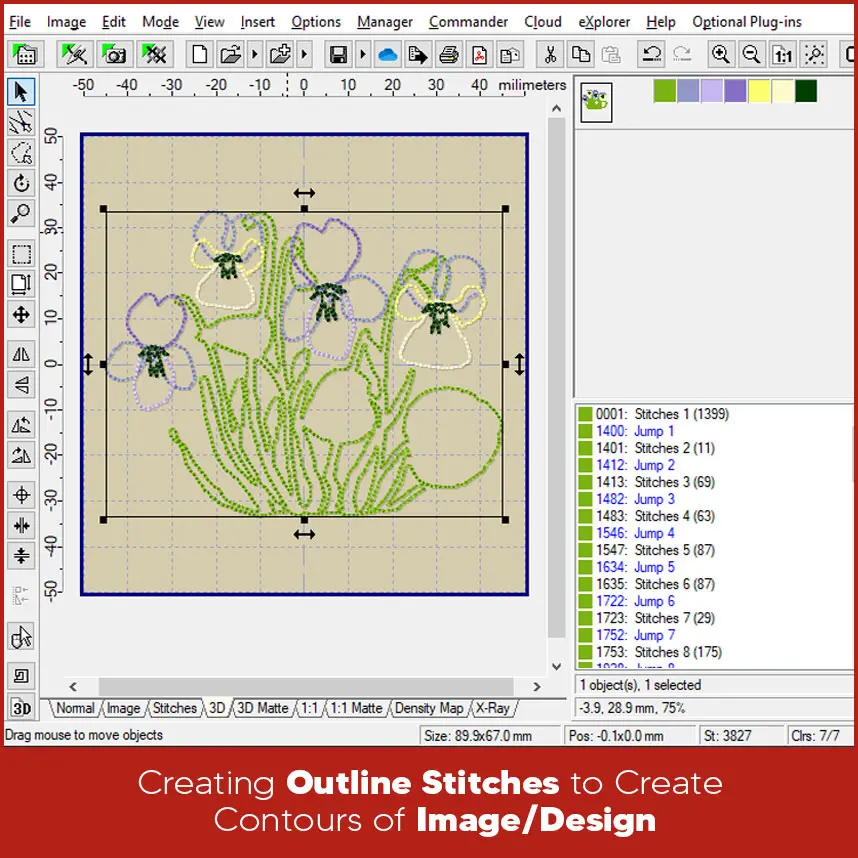
Task: Open the Commander menu
Action: [468, 21]
